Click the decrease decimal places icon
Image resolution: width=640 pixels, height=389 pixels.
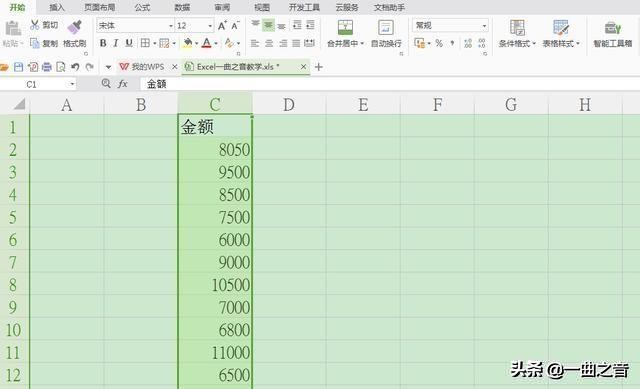click(x=482, y=43)
